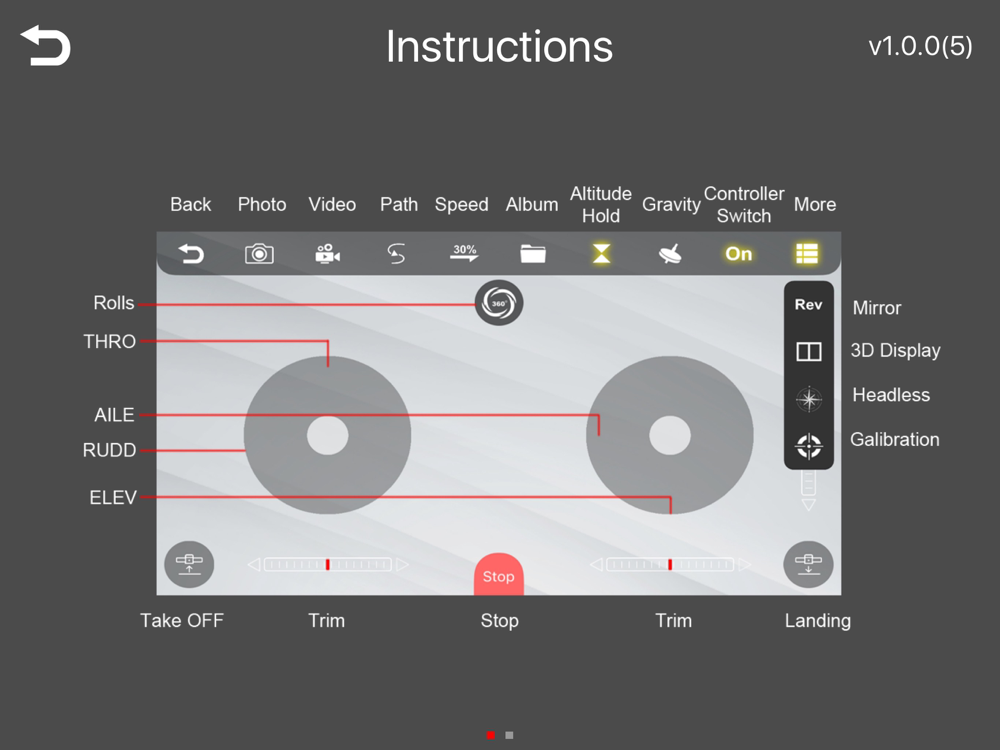Select the first instructions page dot
Viewport: 1000px width, 750px height.
[x=490, y=735]
